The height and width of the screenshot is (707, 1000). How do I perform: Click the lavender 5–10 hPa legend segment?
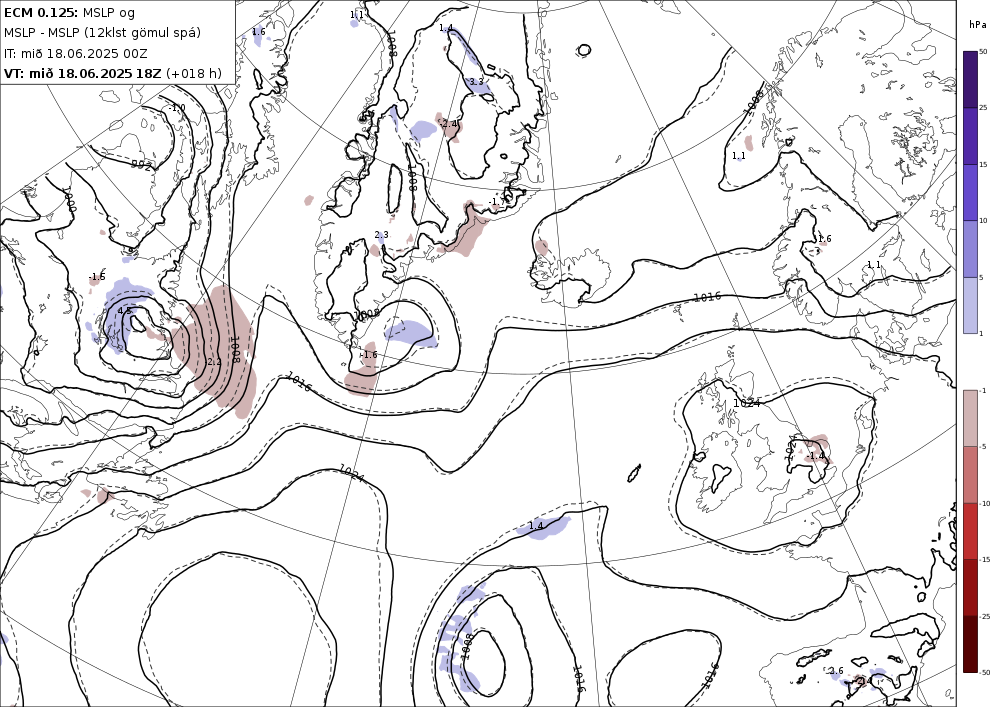[970, 249]
